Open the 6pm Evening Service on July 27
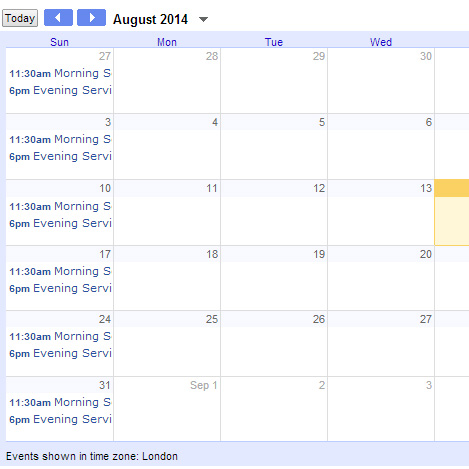 (60, 90)
